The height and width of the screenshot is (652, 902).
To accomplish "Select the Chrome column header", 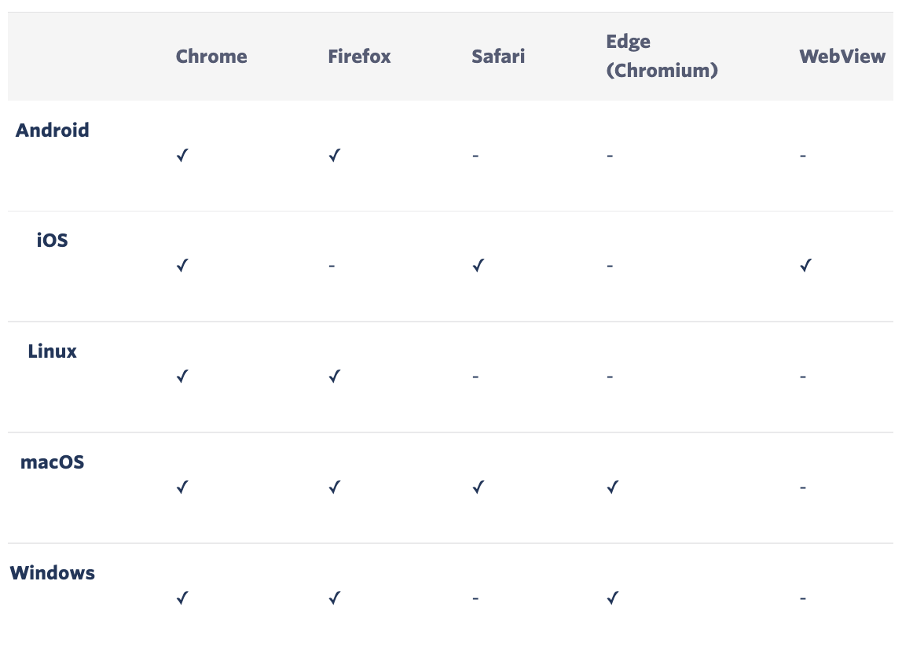I will 212,56.
